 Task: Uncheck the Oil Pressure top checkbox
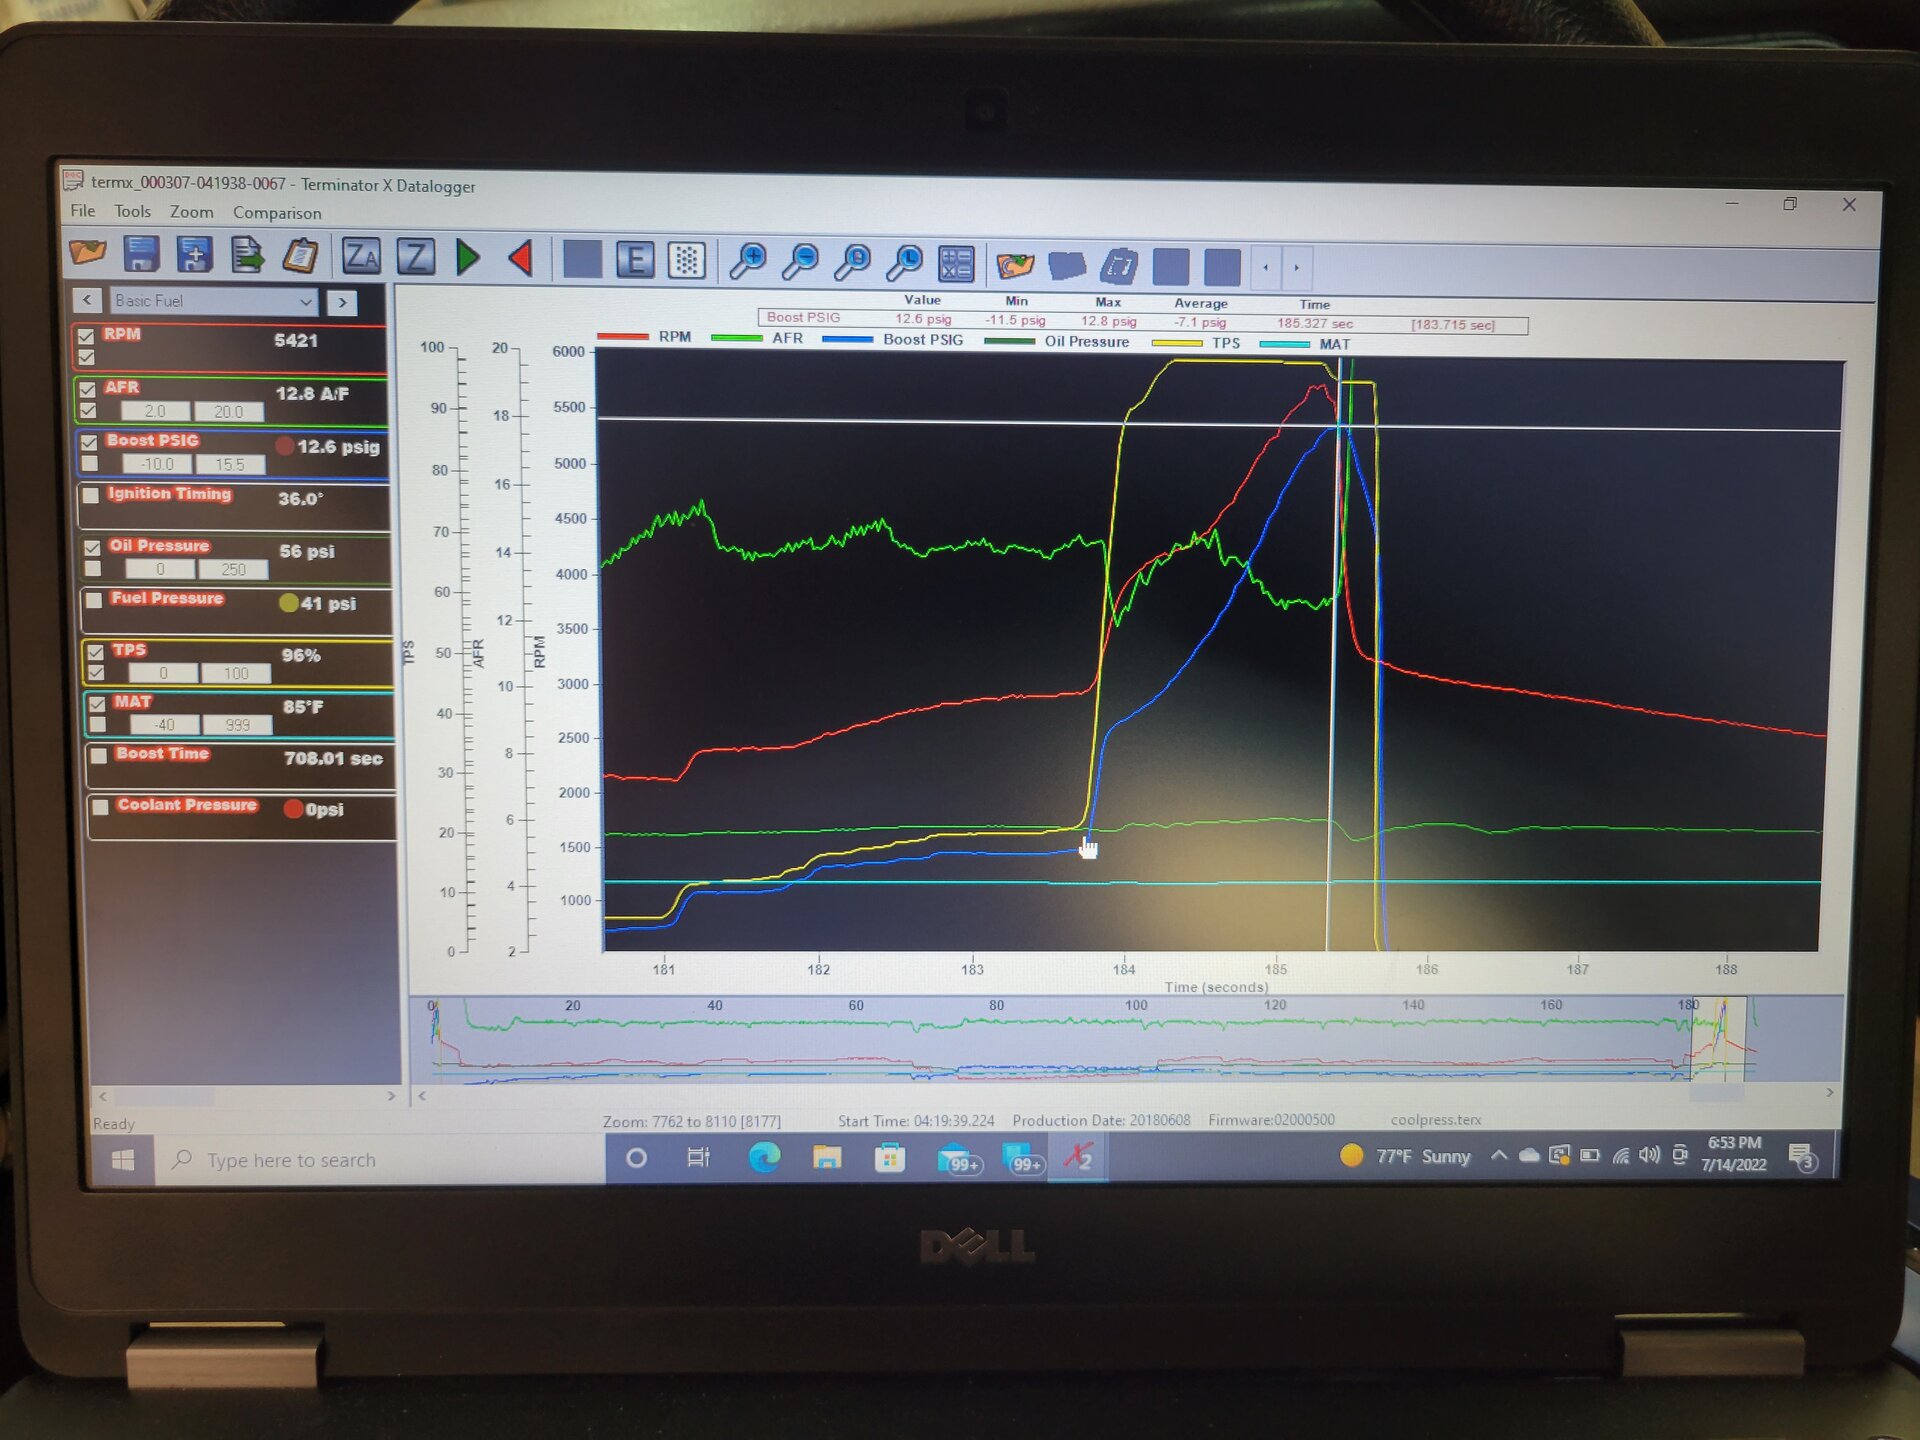92,547
